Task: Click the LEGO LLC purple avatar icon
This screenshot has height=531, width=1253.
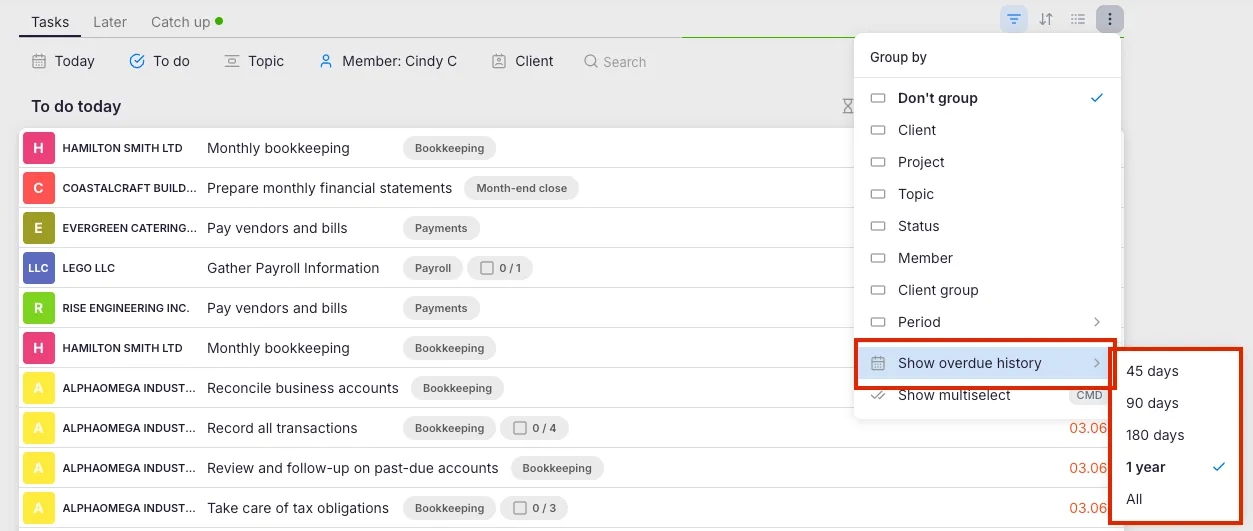Action: 38,268
